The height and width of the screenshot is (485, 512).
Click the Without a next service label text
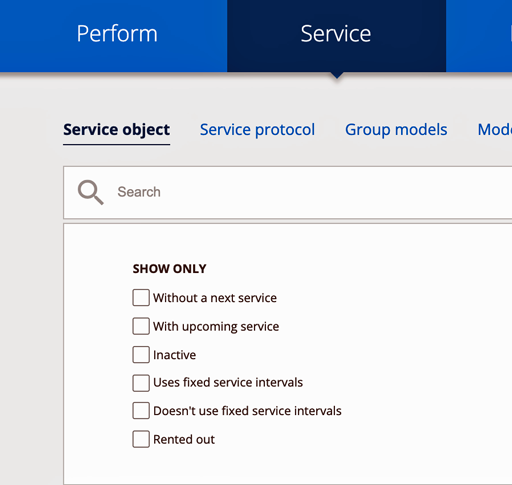215,298
